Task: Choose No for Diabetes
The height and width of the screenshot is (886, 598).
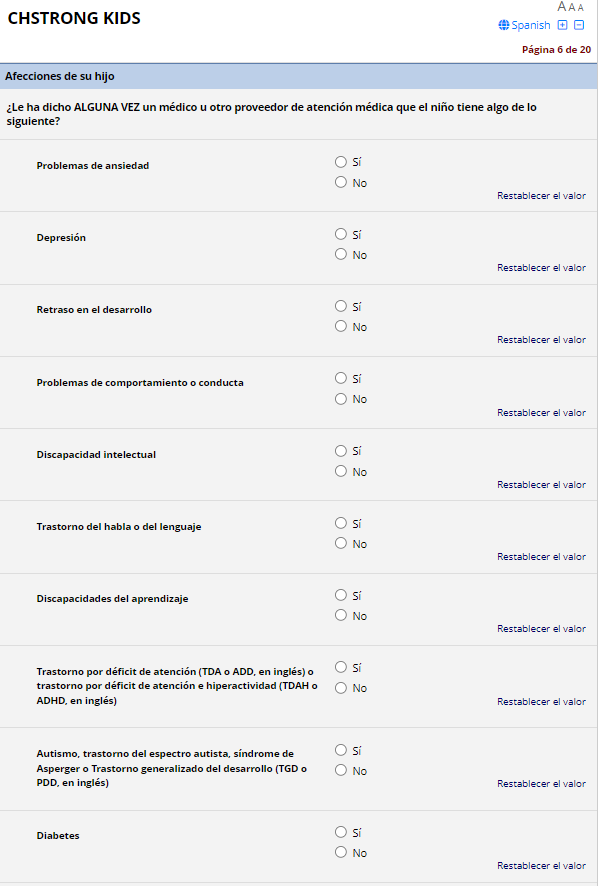Action: click(x=340, y=852)
